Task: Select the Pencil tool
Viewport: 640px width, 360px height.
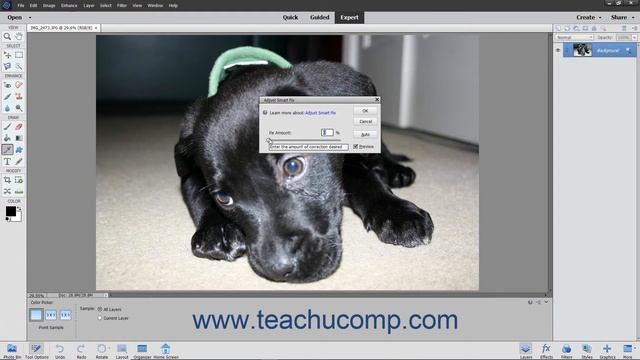Action: tap(19, 161)
